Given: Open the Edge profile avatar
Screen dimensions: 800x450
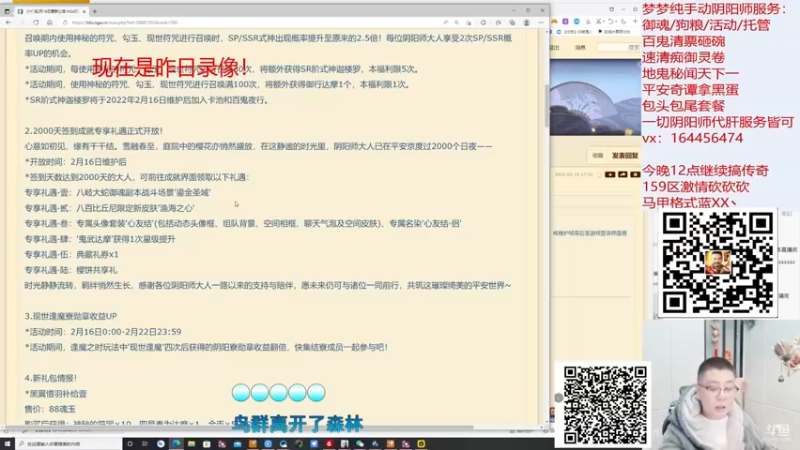Looking at the screenshot, I should click(527, 22).
